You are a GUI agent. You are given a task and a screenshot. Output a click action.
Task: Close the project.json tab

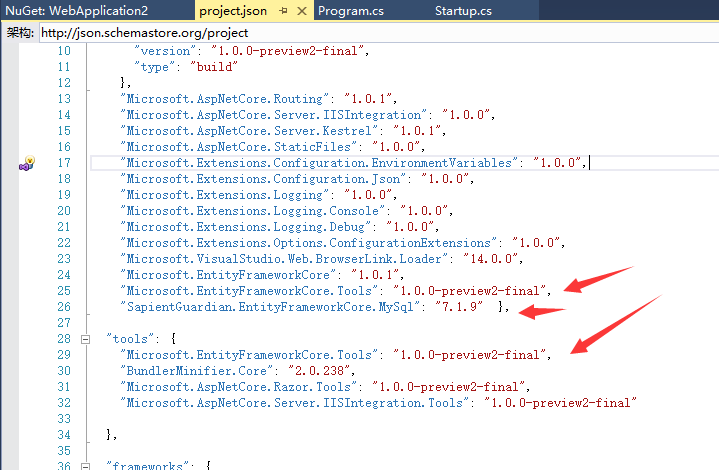[302, 11]
